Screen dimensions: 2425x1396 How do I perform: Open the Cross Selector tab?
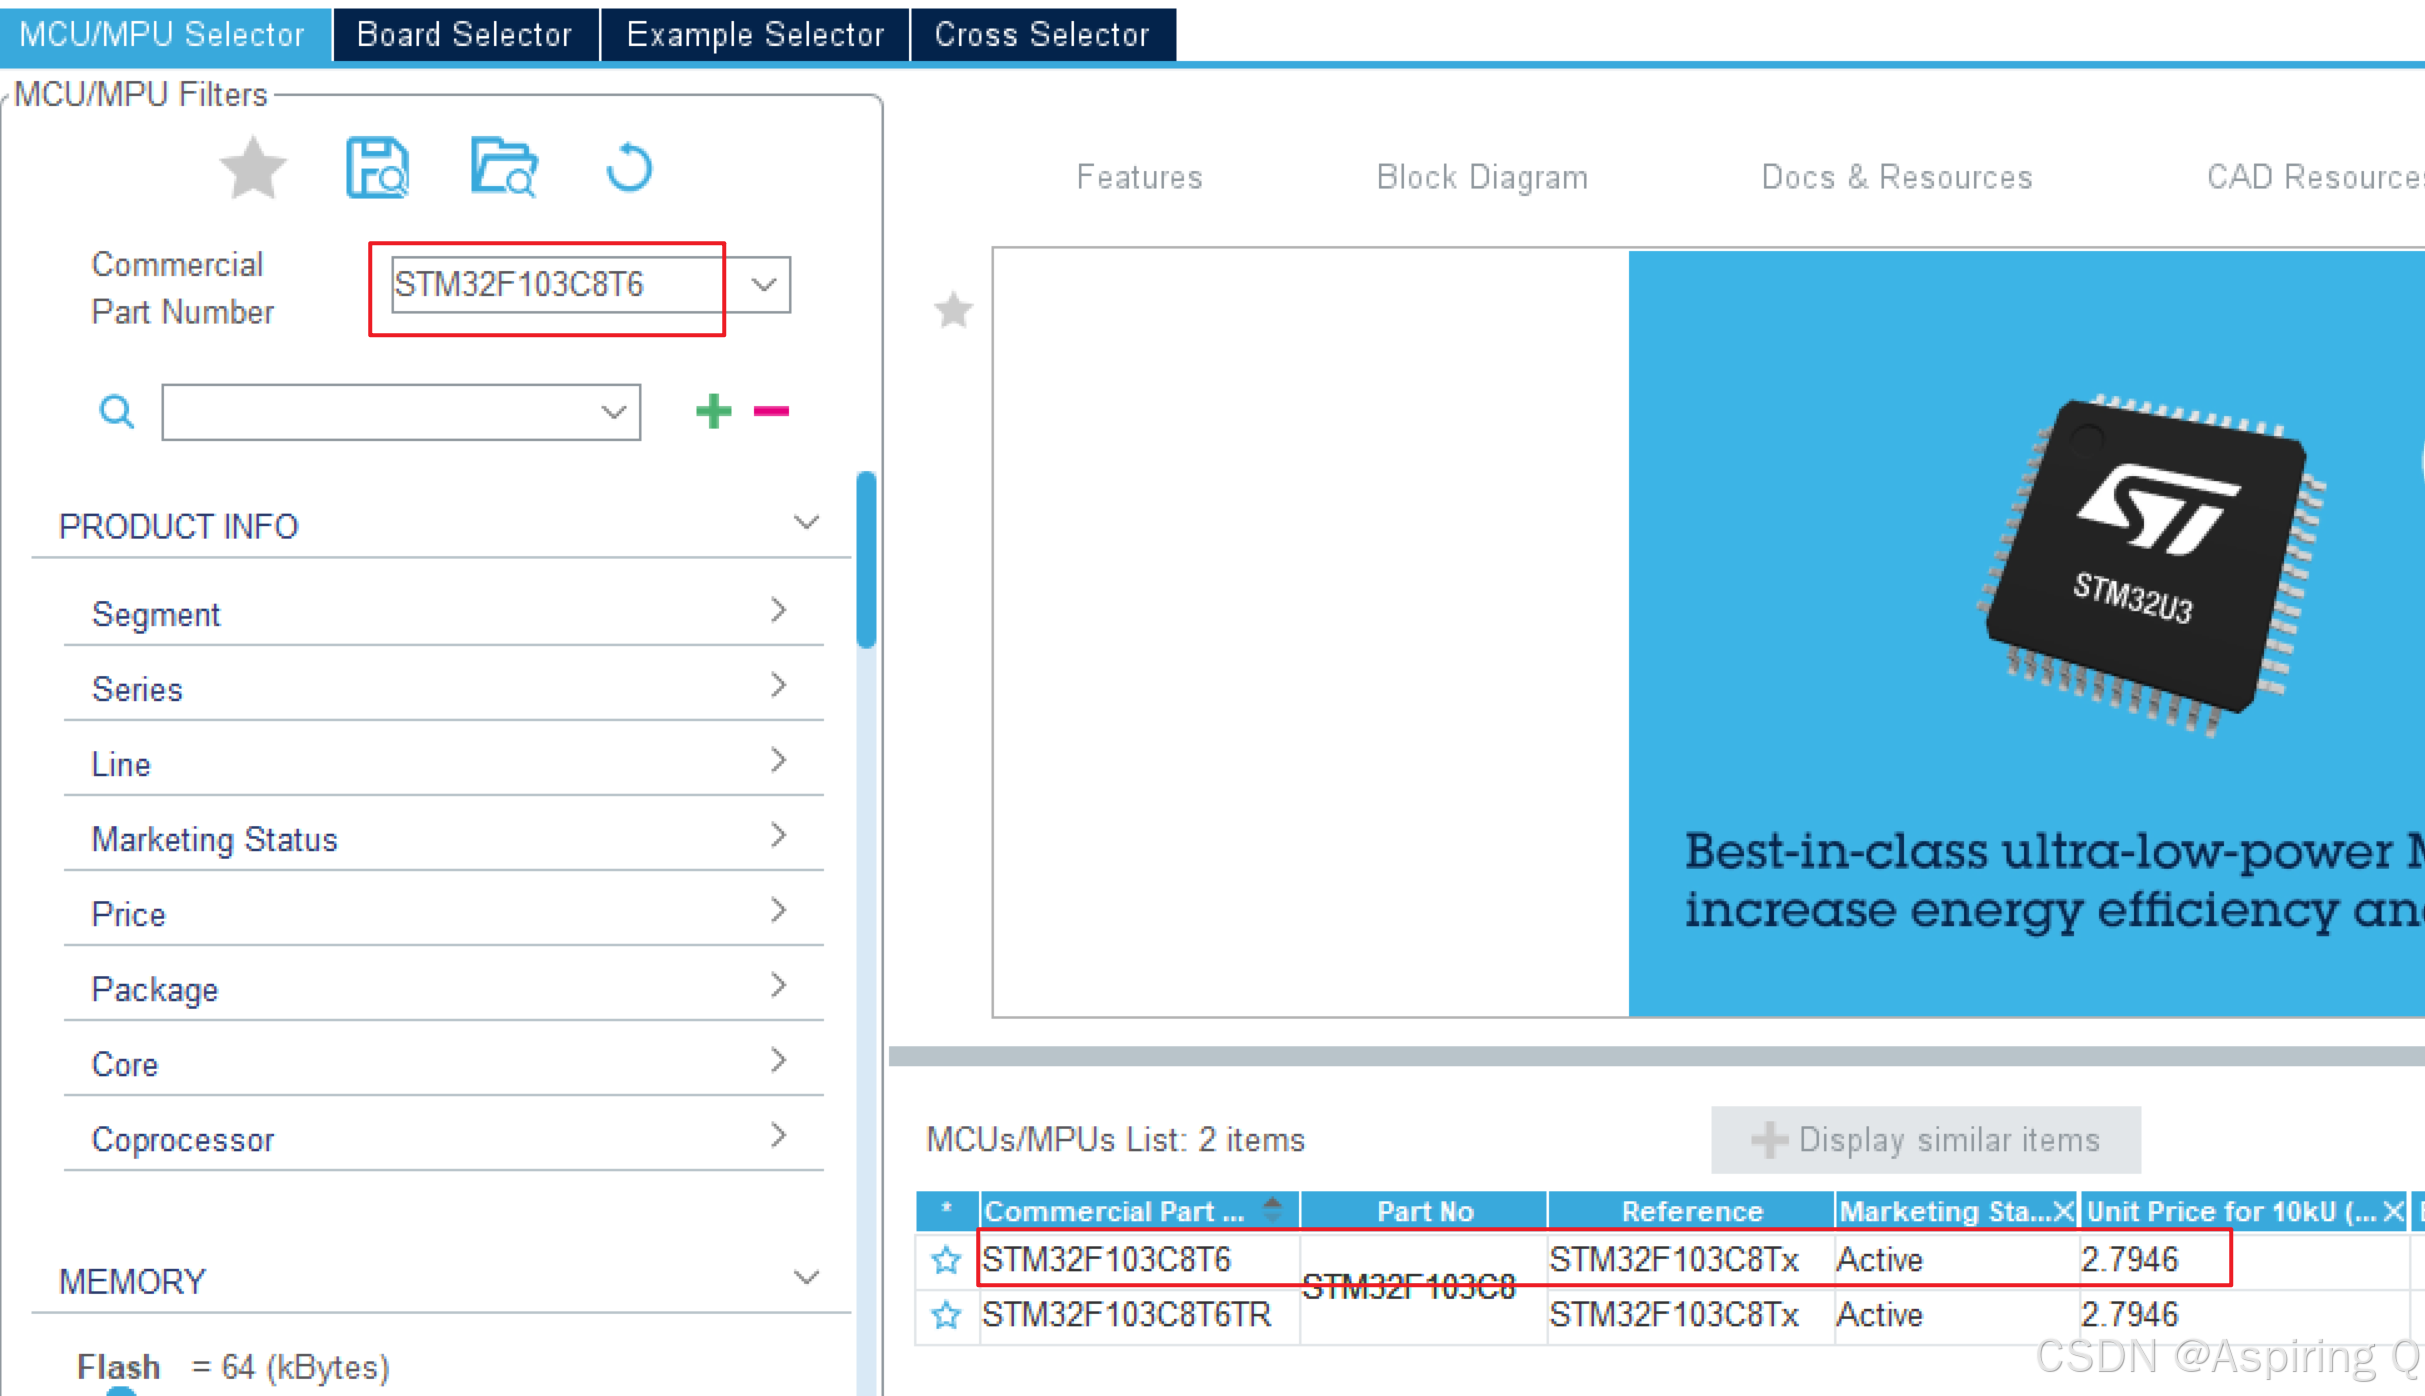[x=1043, y=35]
